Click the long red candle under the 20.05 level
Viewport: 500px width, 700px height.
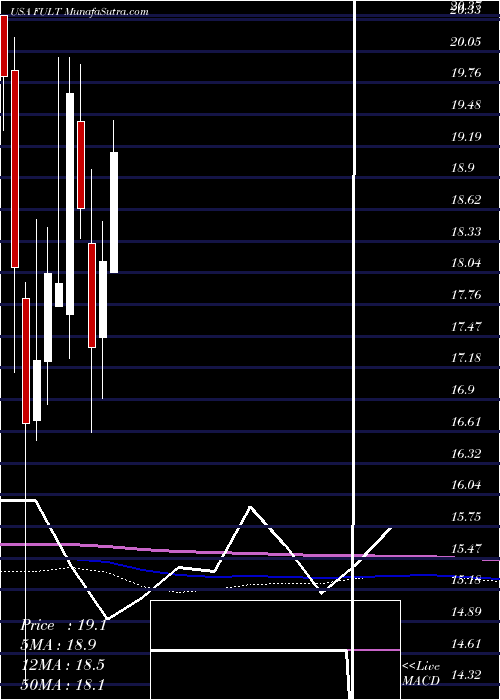[15, 169]
